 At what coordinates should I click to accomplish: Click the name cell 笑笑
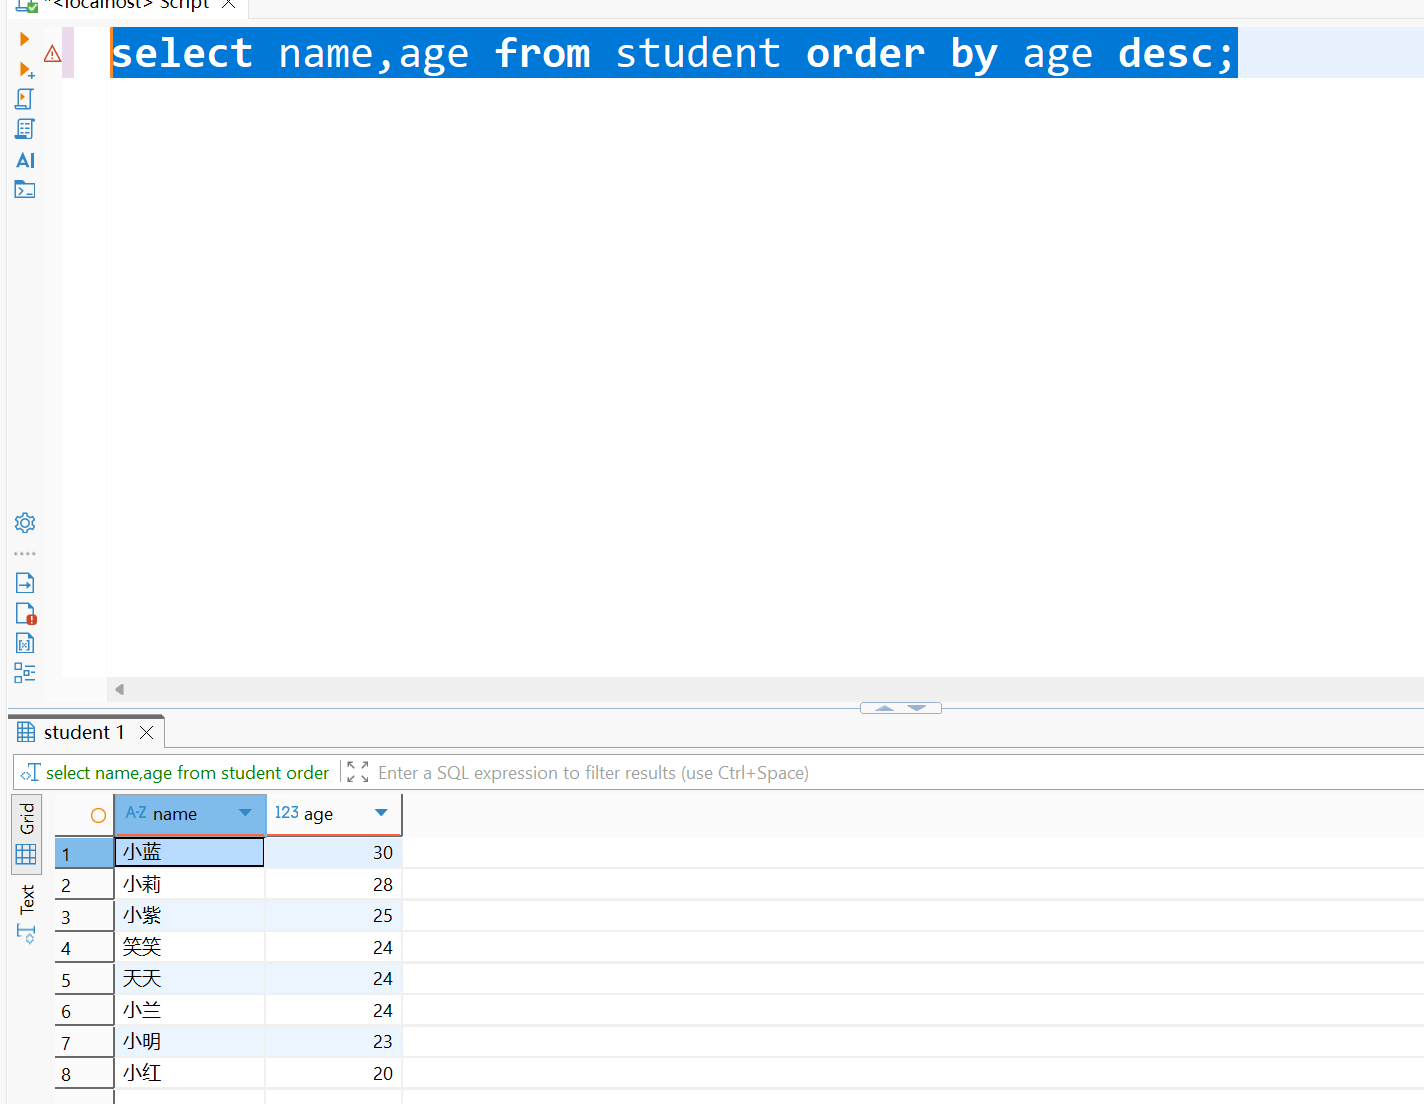190,947
